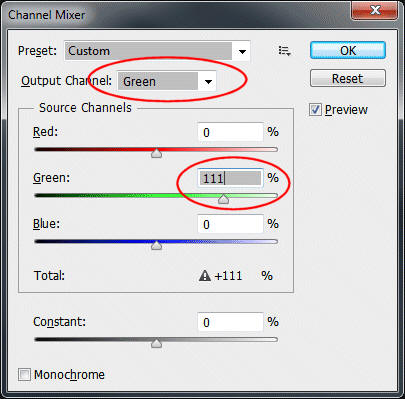Toggle the Preview checkbox
This screenshot has width=405, height=399.
pos(315,110)
